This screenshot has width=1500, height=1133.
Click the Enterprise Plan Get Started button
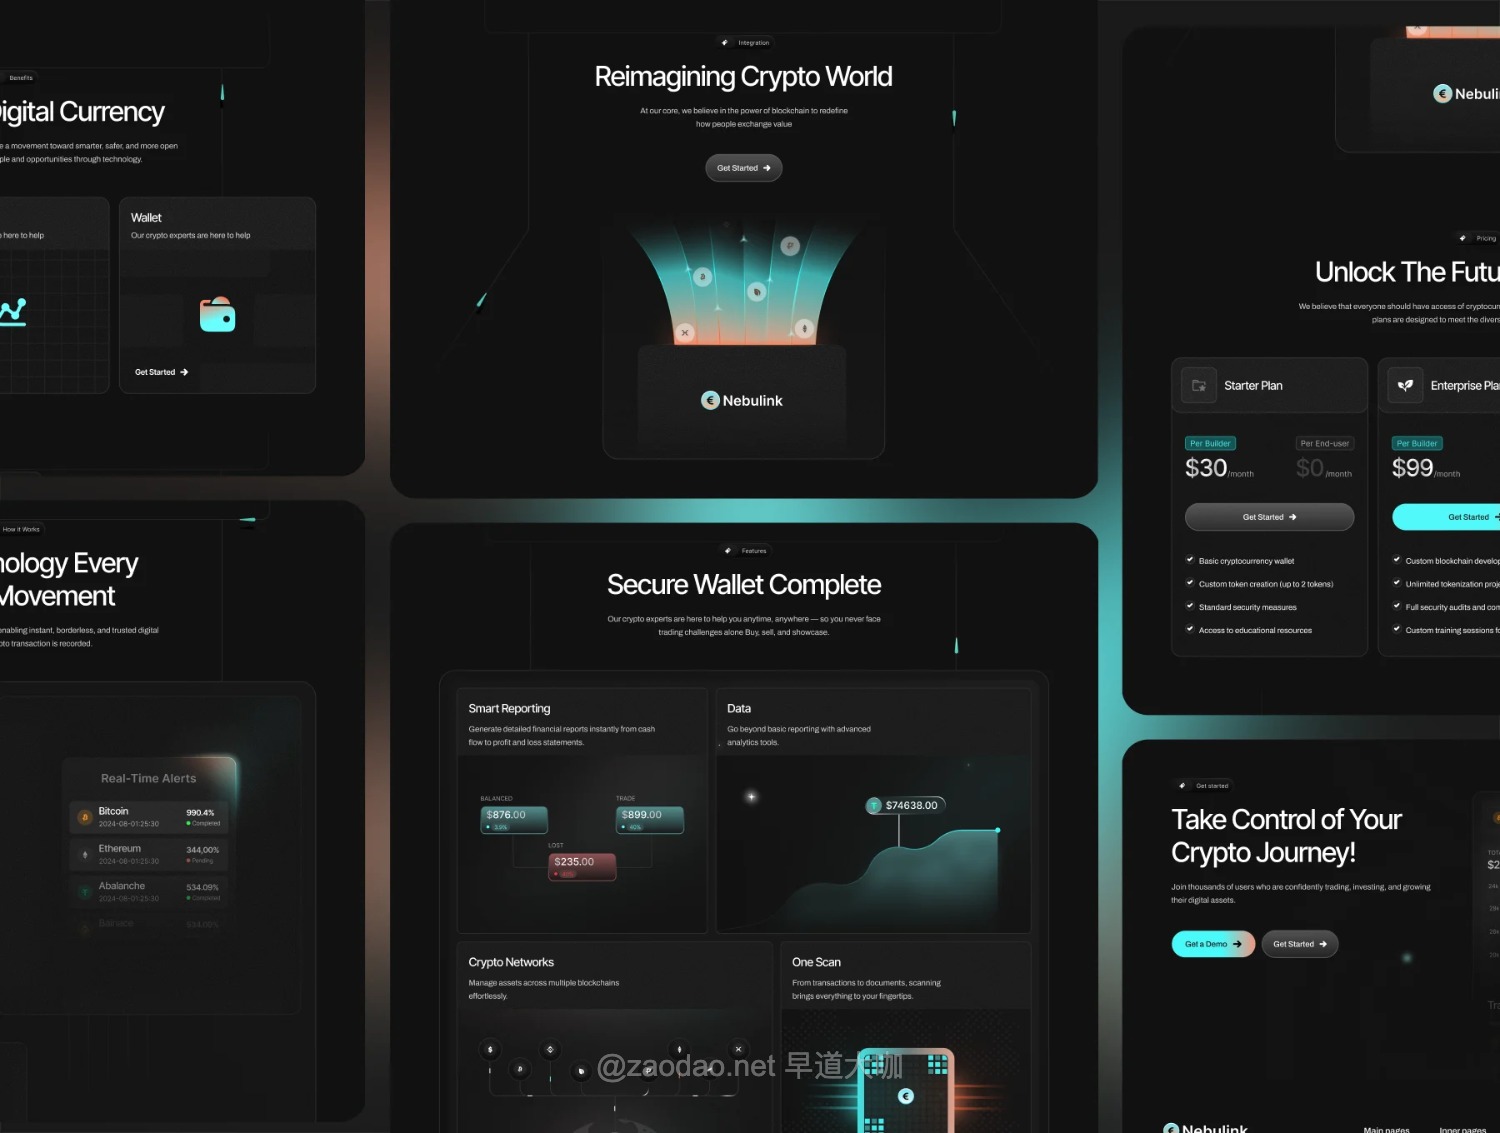(1446, 517)
